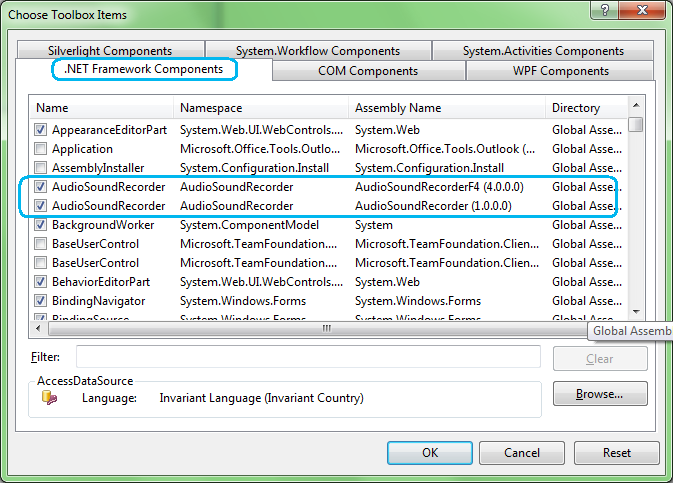Click the Reset button
This screenshot has width=673, height=483.
(x=616, y=453)
